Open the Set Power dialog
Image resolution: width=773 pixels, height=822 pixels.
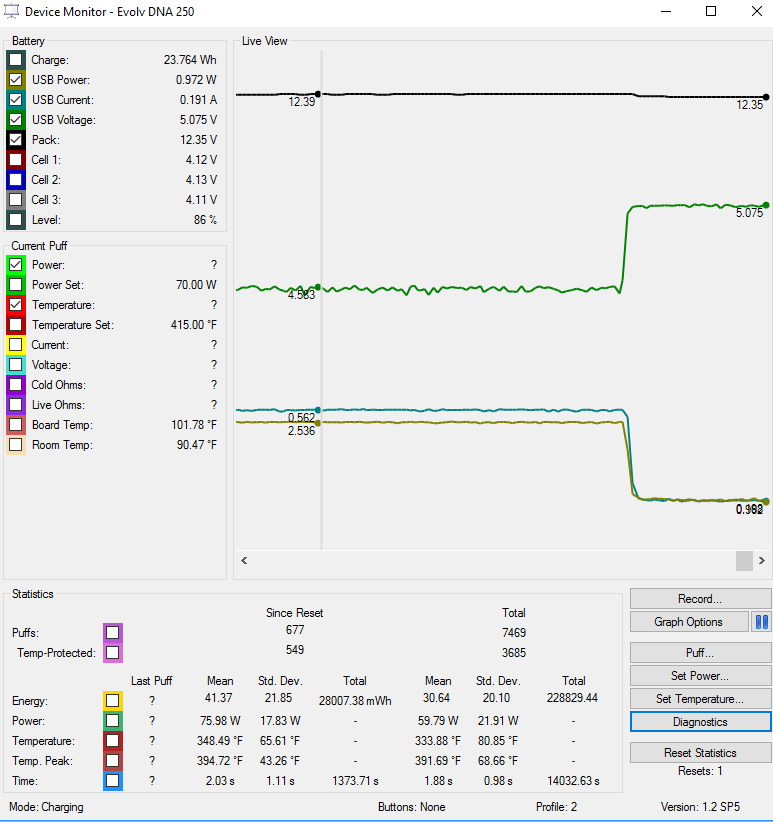(700, 675)
